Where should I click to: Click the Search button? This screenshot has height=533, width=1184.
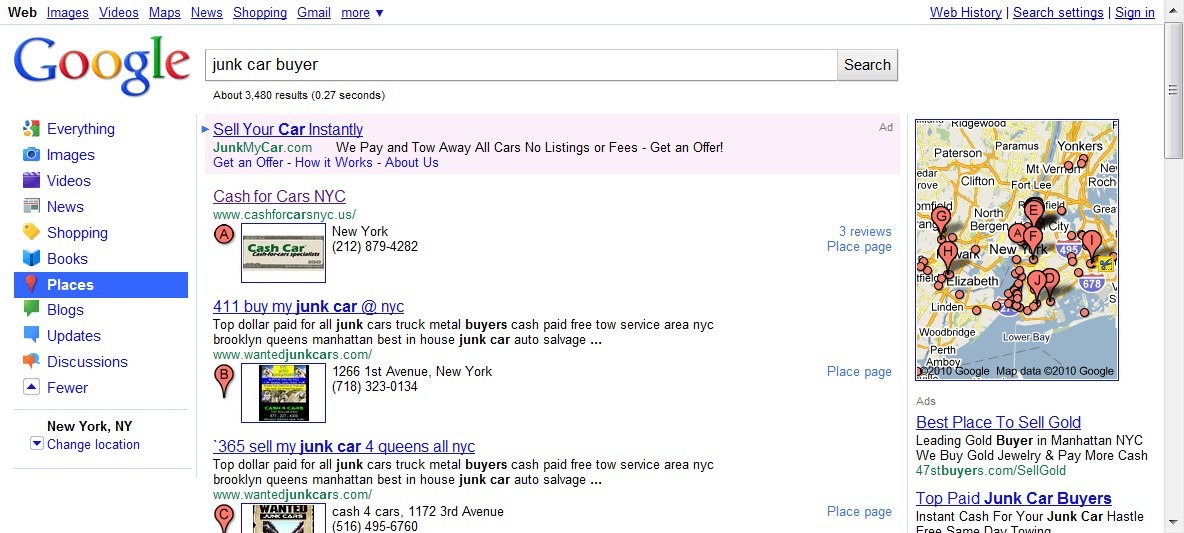pos(867,65)
